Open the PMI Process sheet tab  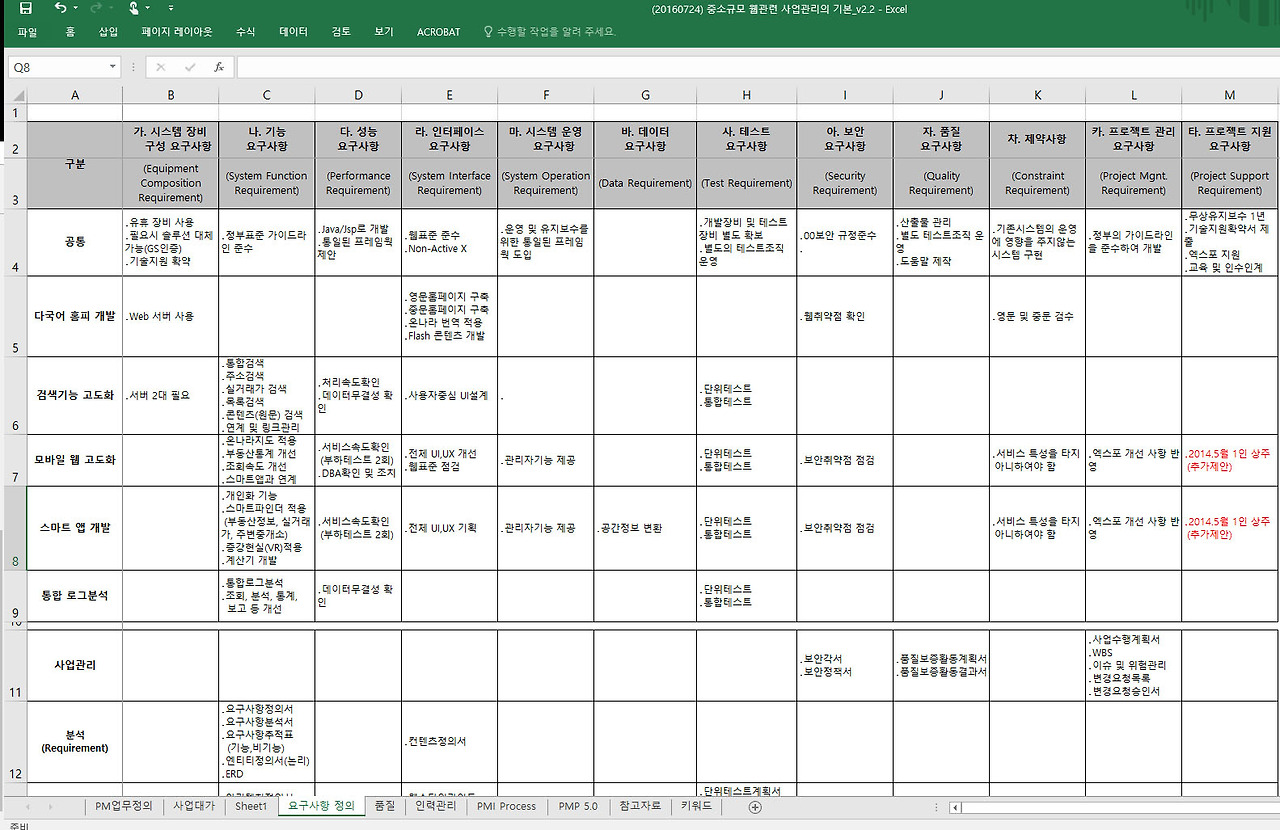506,806
